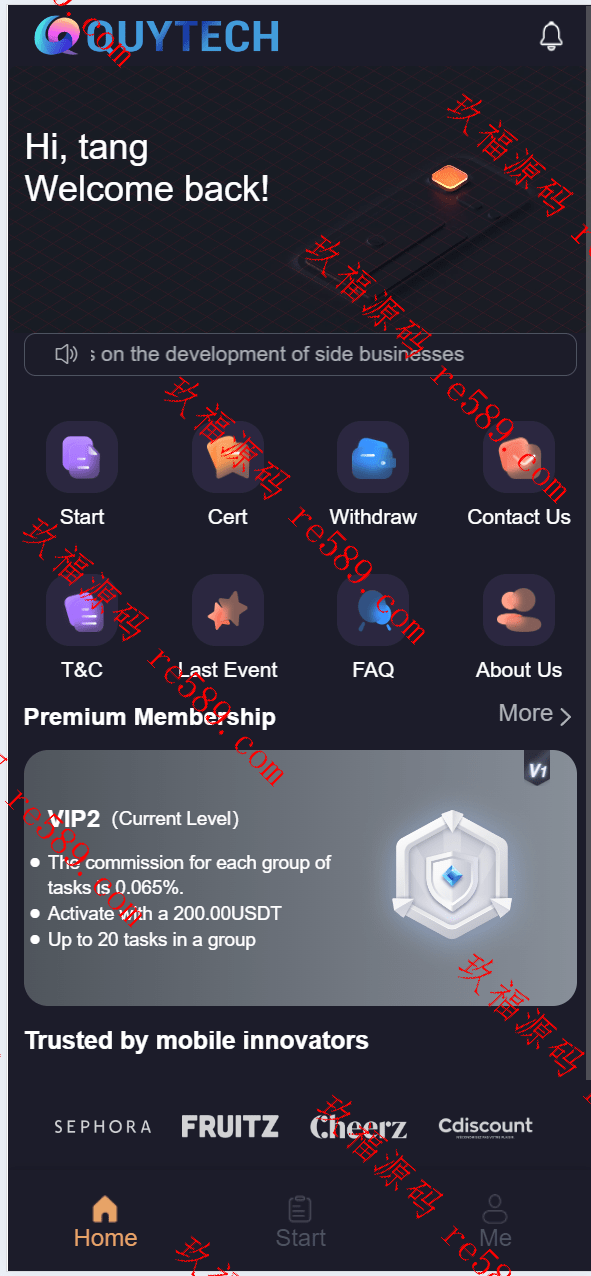Click the speaker announcement icon

pyautogui.click(x=66, y=354)
